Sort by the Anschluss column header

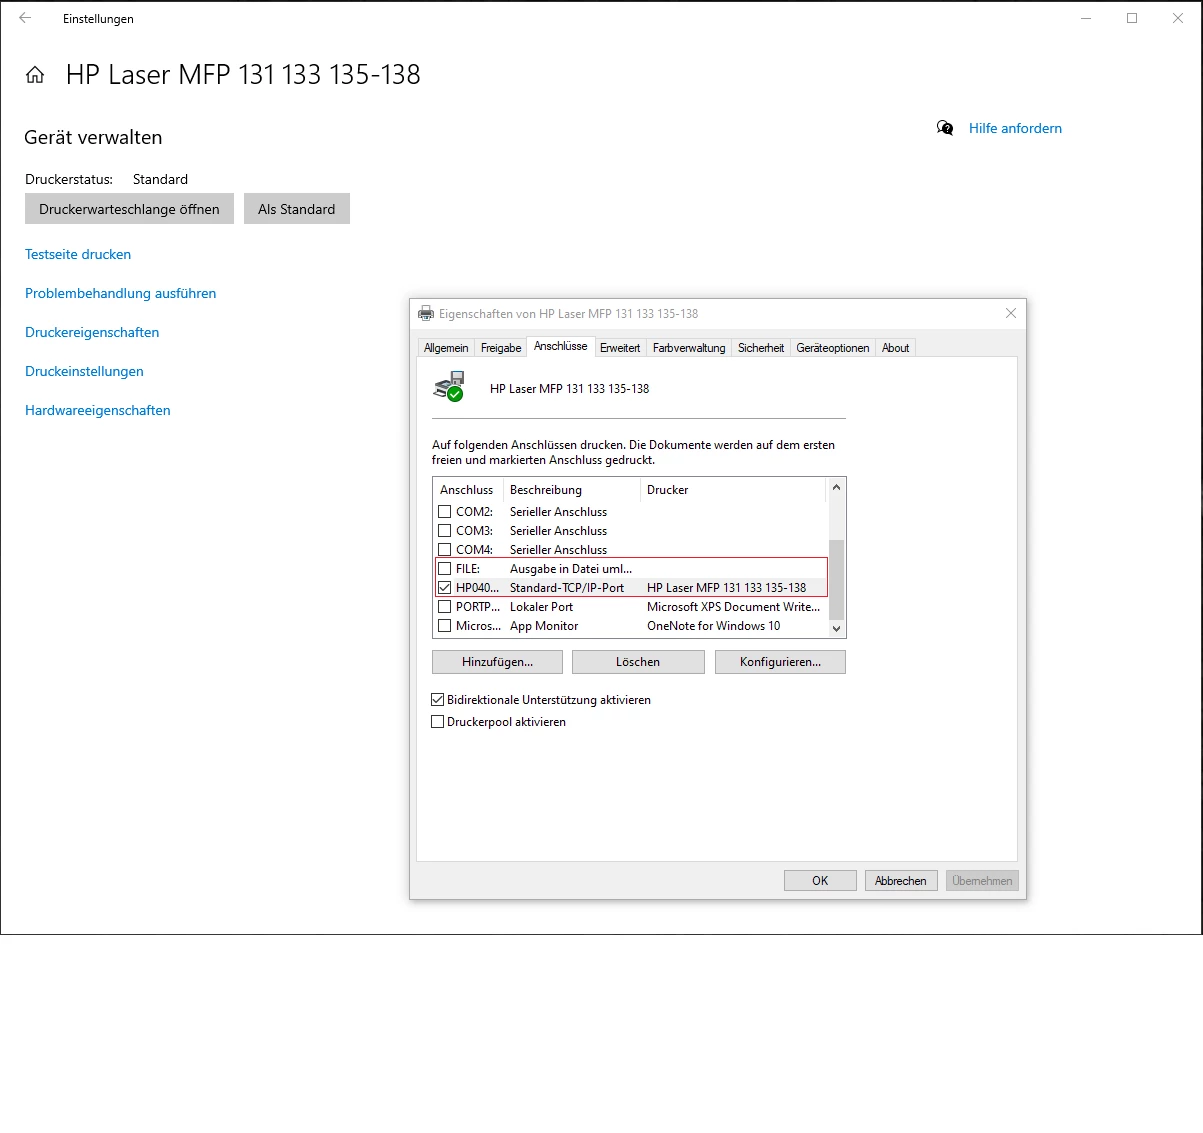(x=467, y=490)
